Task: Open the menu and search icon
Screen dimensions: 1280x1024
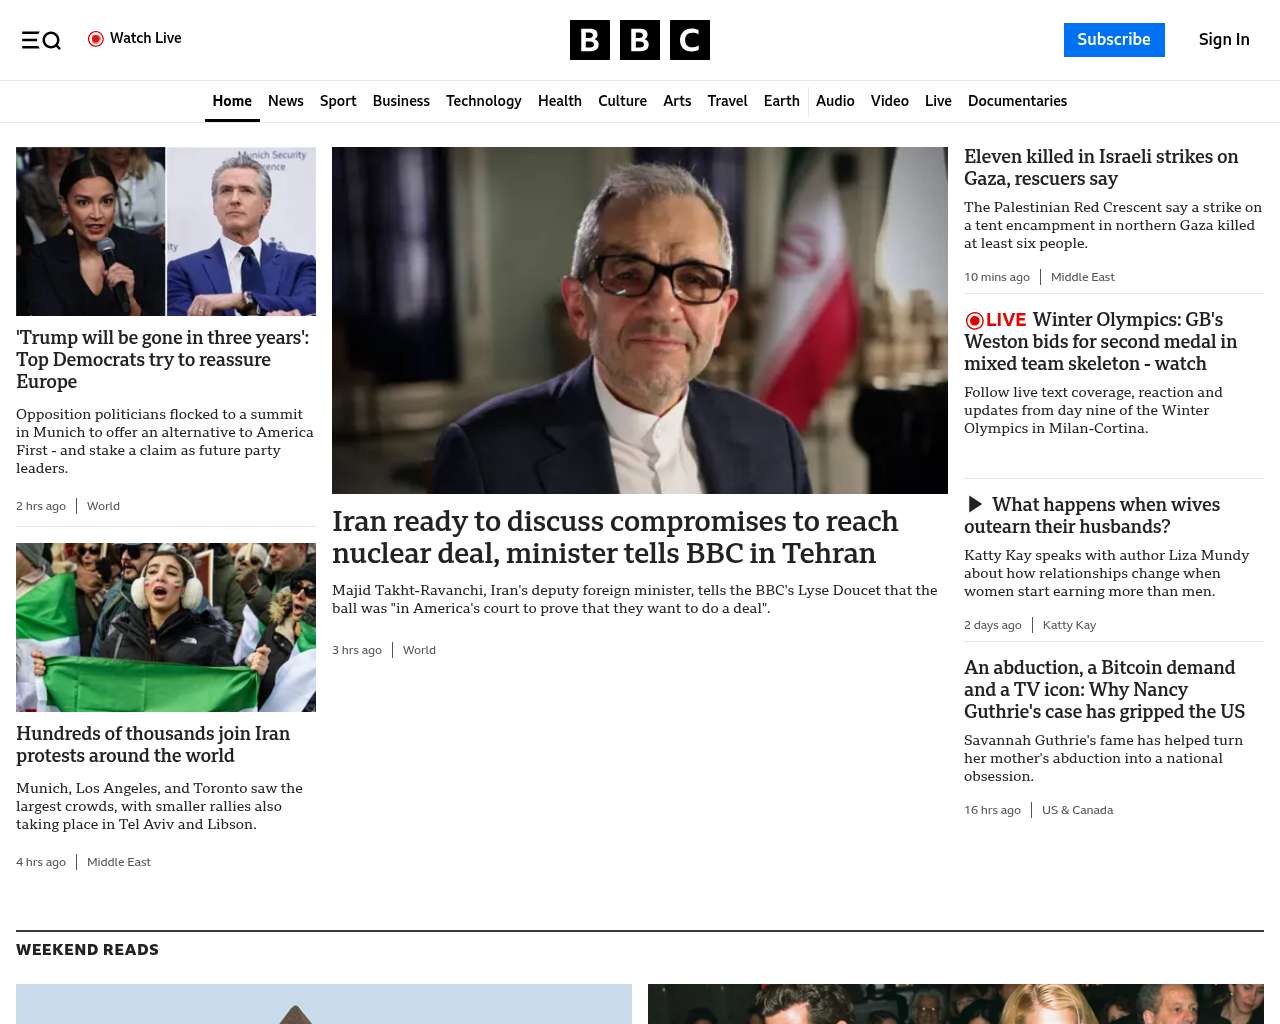Action: click(x=41, y=40)
